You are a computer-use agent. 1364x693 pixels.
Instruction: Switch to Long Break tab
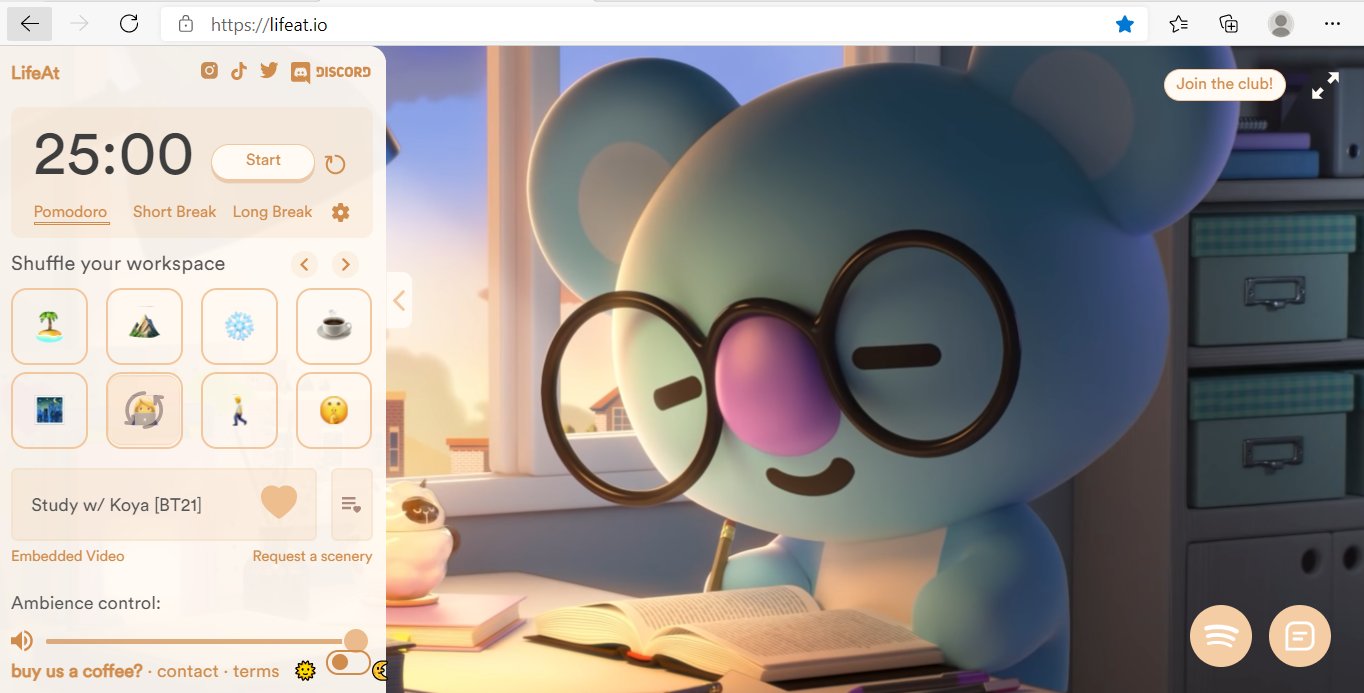[x=273, y=212]
